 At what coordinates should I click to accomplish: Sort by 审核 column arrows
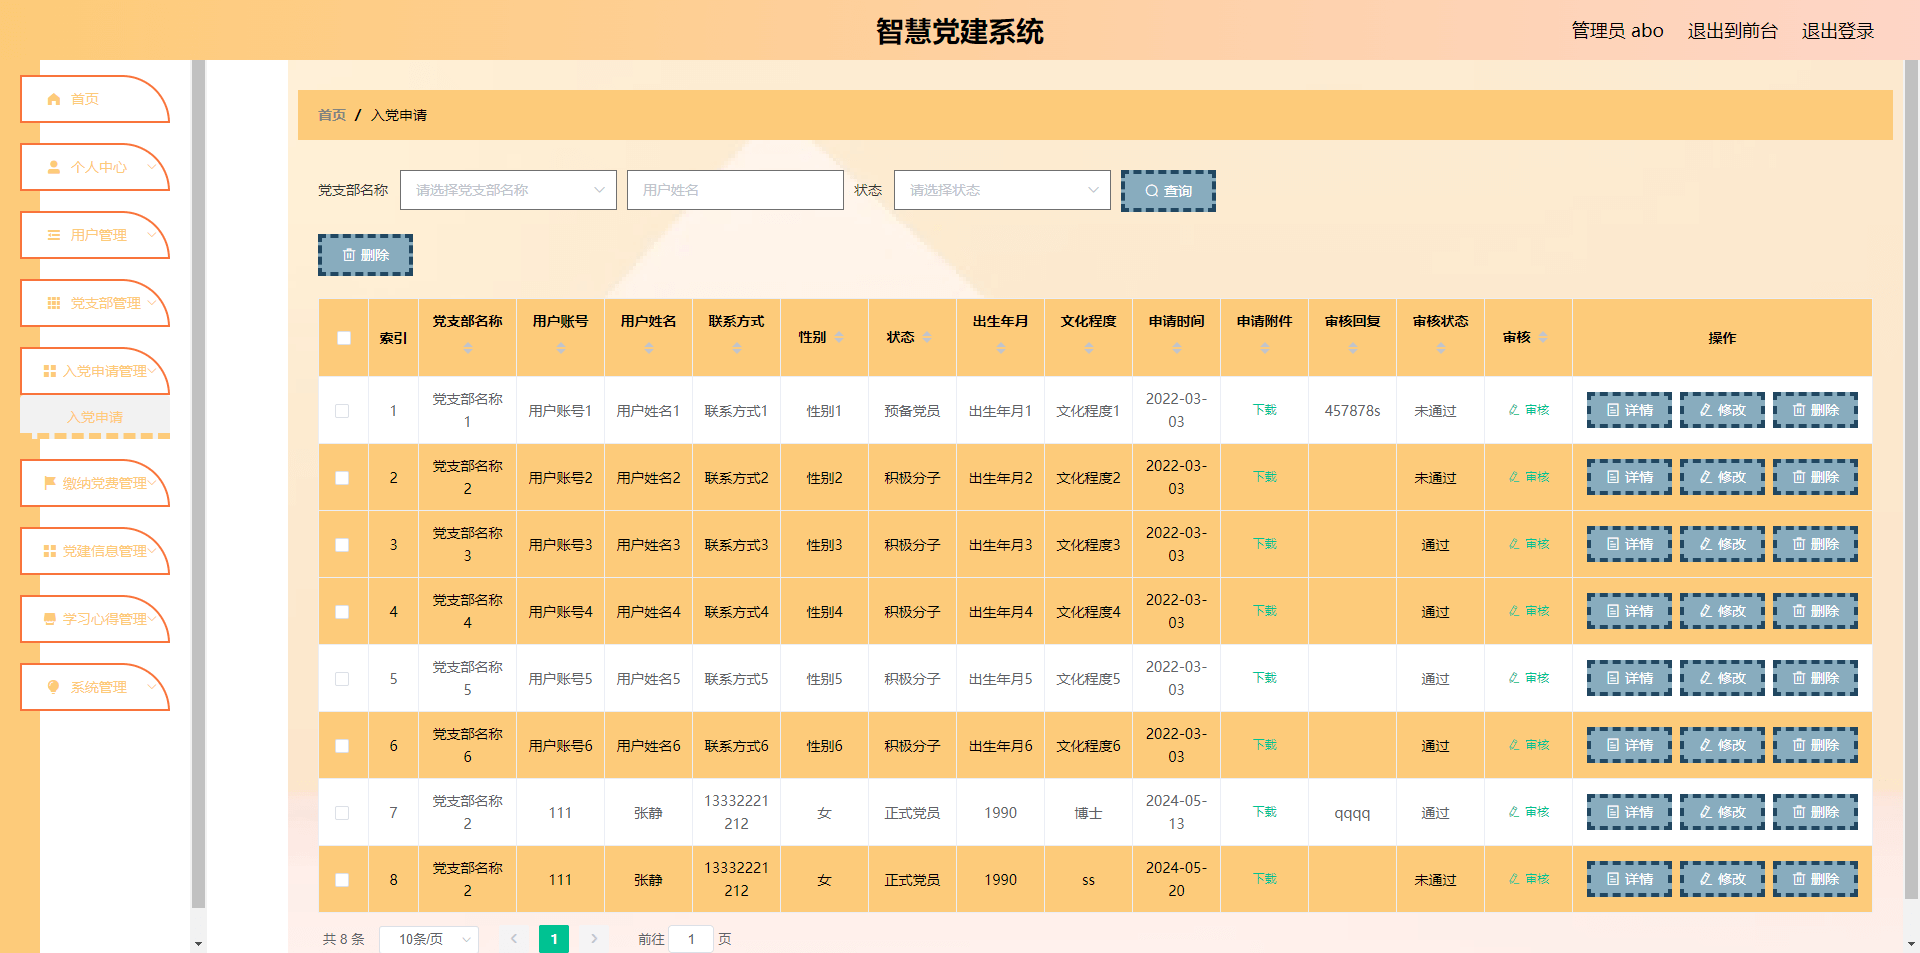pyautogui.click(x=1543, y=338)
